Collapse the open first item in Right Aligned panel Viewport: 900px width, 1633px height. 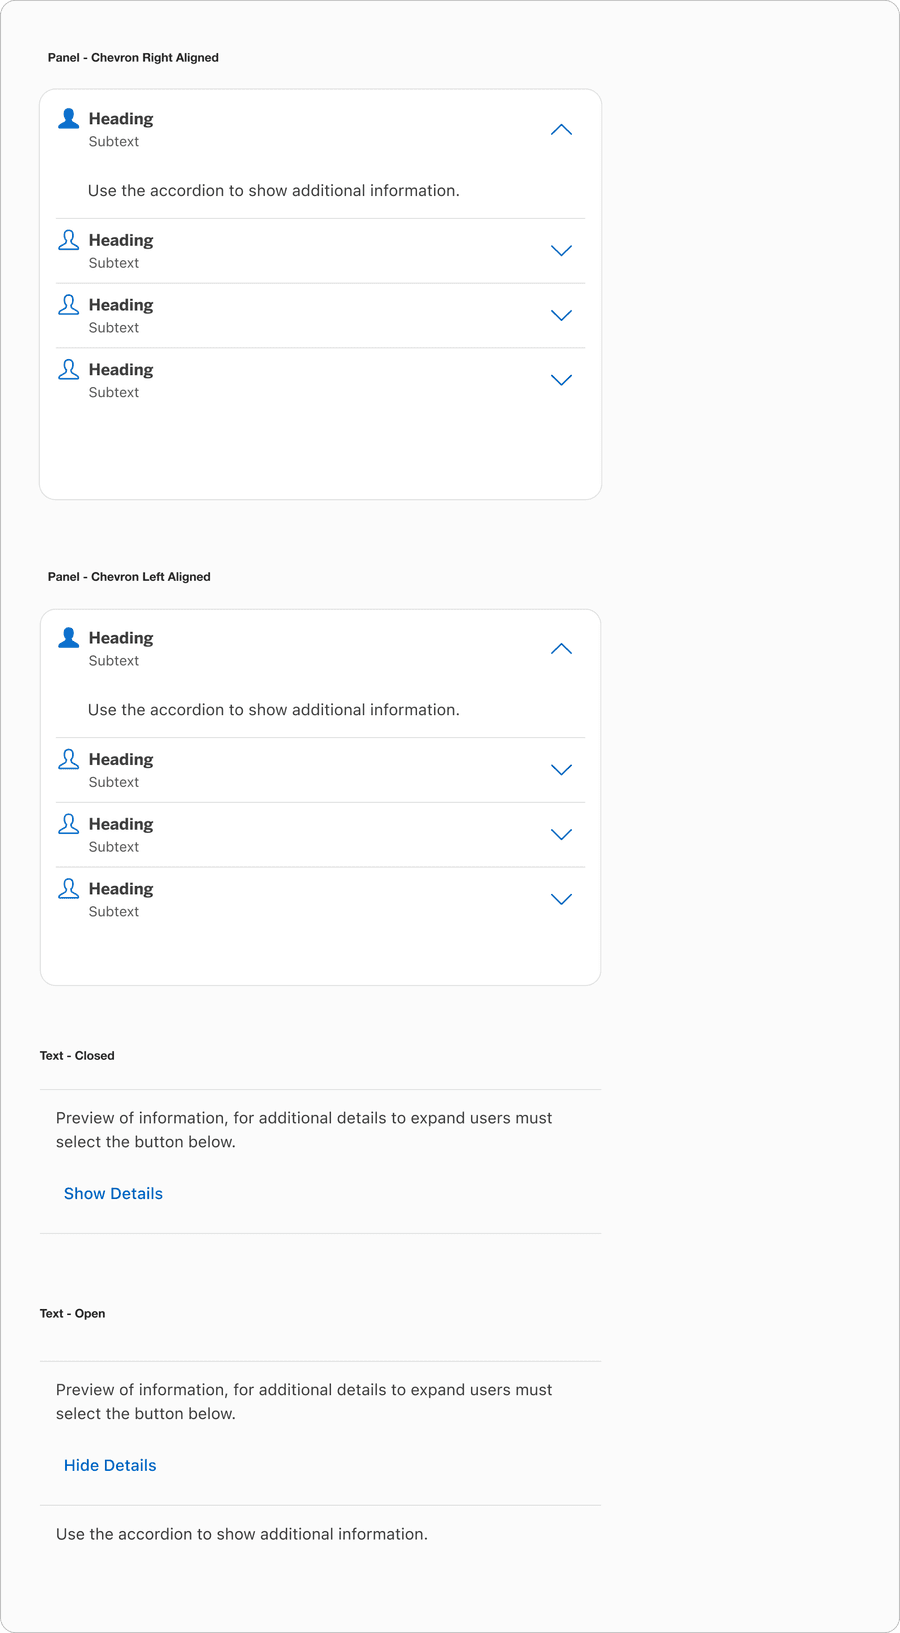561,130
